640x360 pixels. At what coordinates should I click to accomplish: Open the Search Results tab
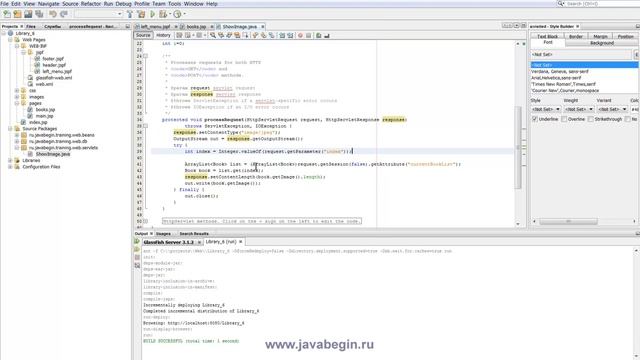[194, 234]
